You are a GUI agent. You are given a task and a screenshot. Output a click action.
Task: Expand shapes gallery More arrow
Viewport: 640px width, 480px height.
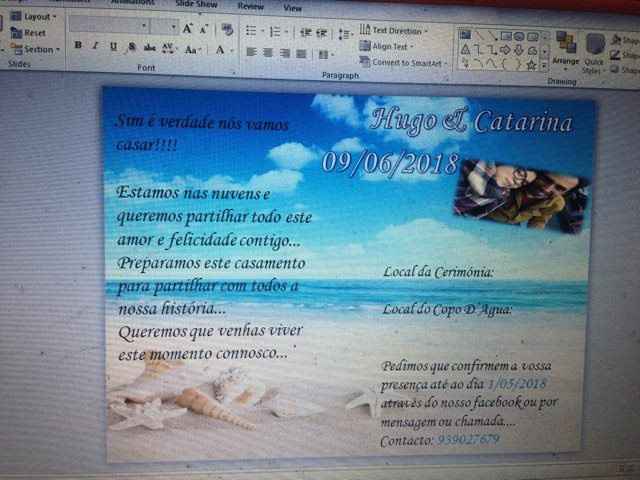pyautogui.click(x=544, y=66)
